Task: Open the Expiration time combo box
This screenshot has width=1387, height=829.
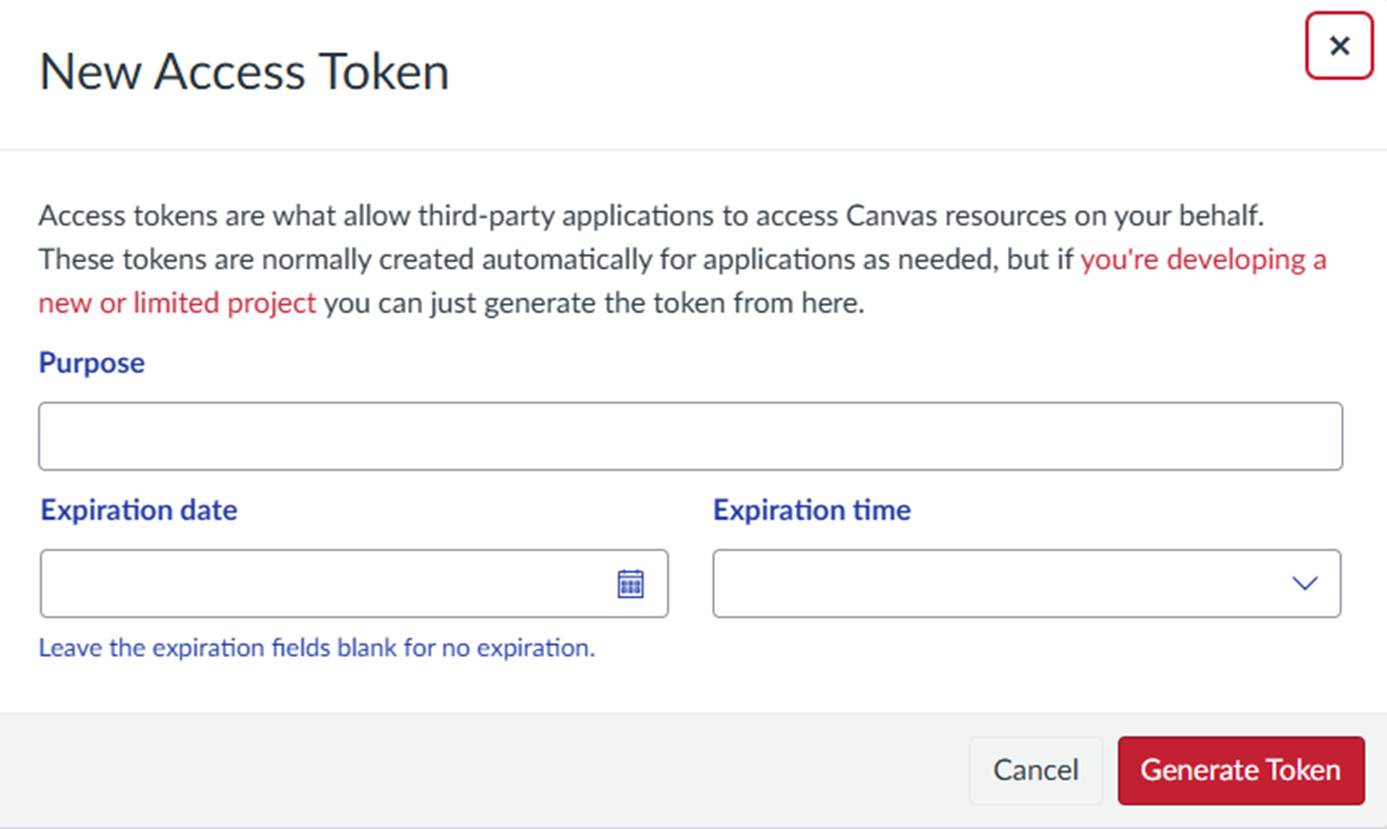Action: pos(1026,583)
